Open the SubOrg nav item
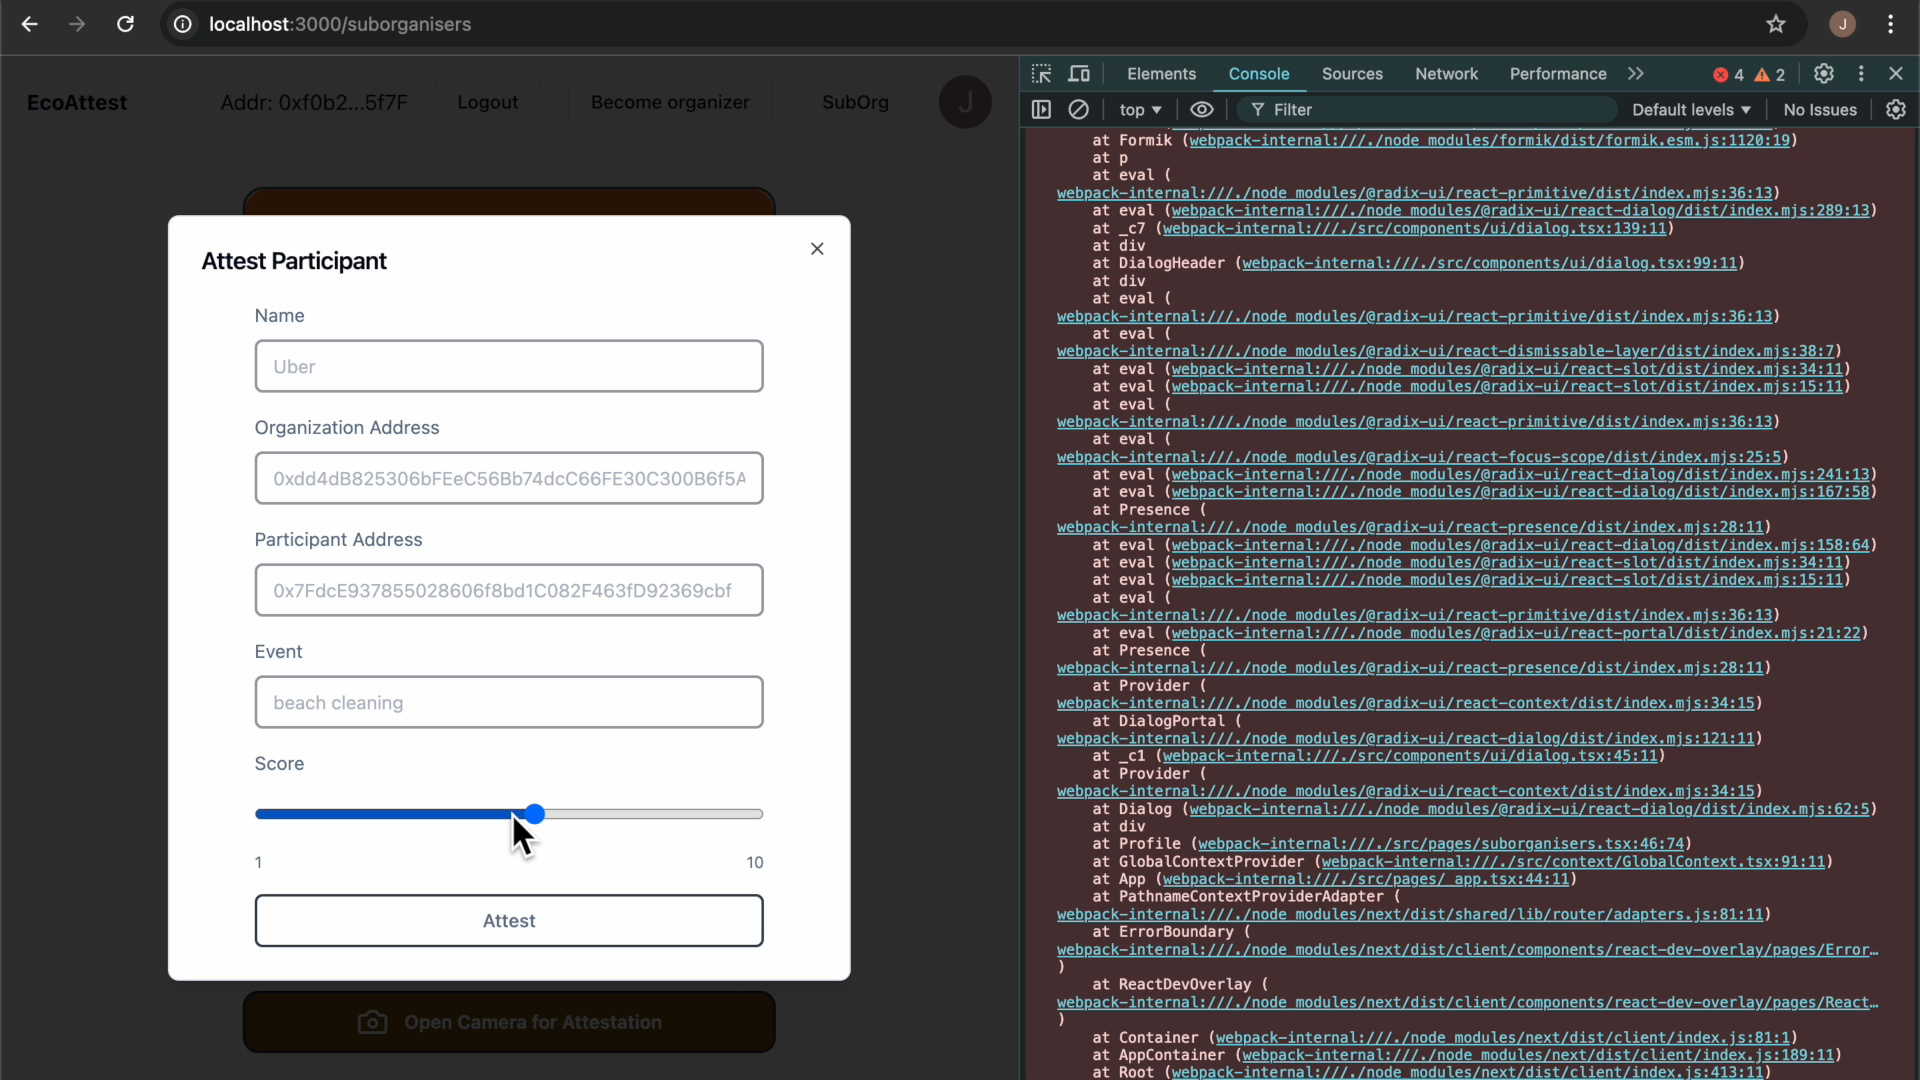 [x=855, y=102]
